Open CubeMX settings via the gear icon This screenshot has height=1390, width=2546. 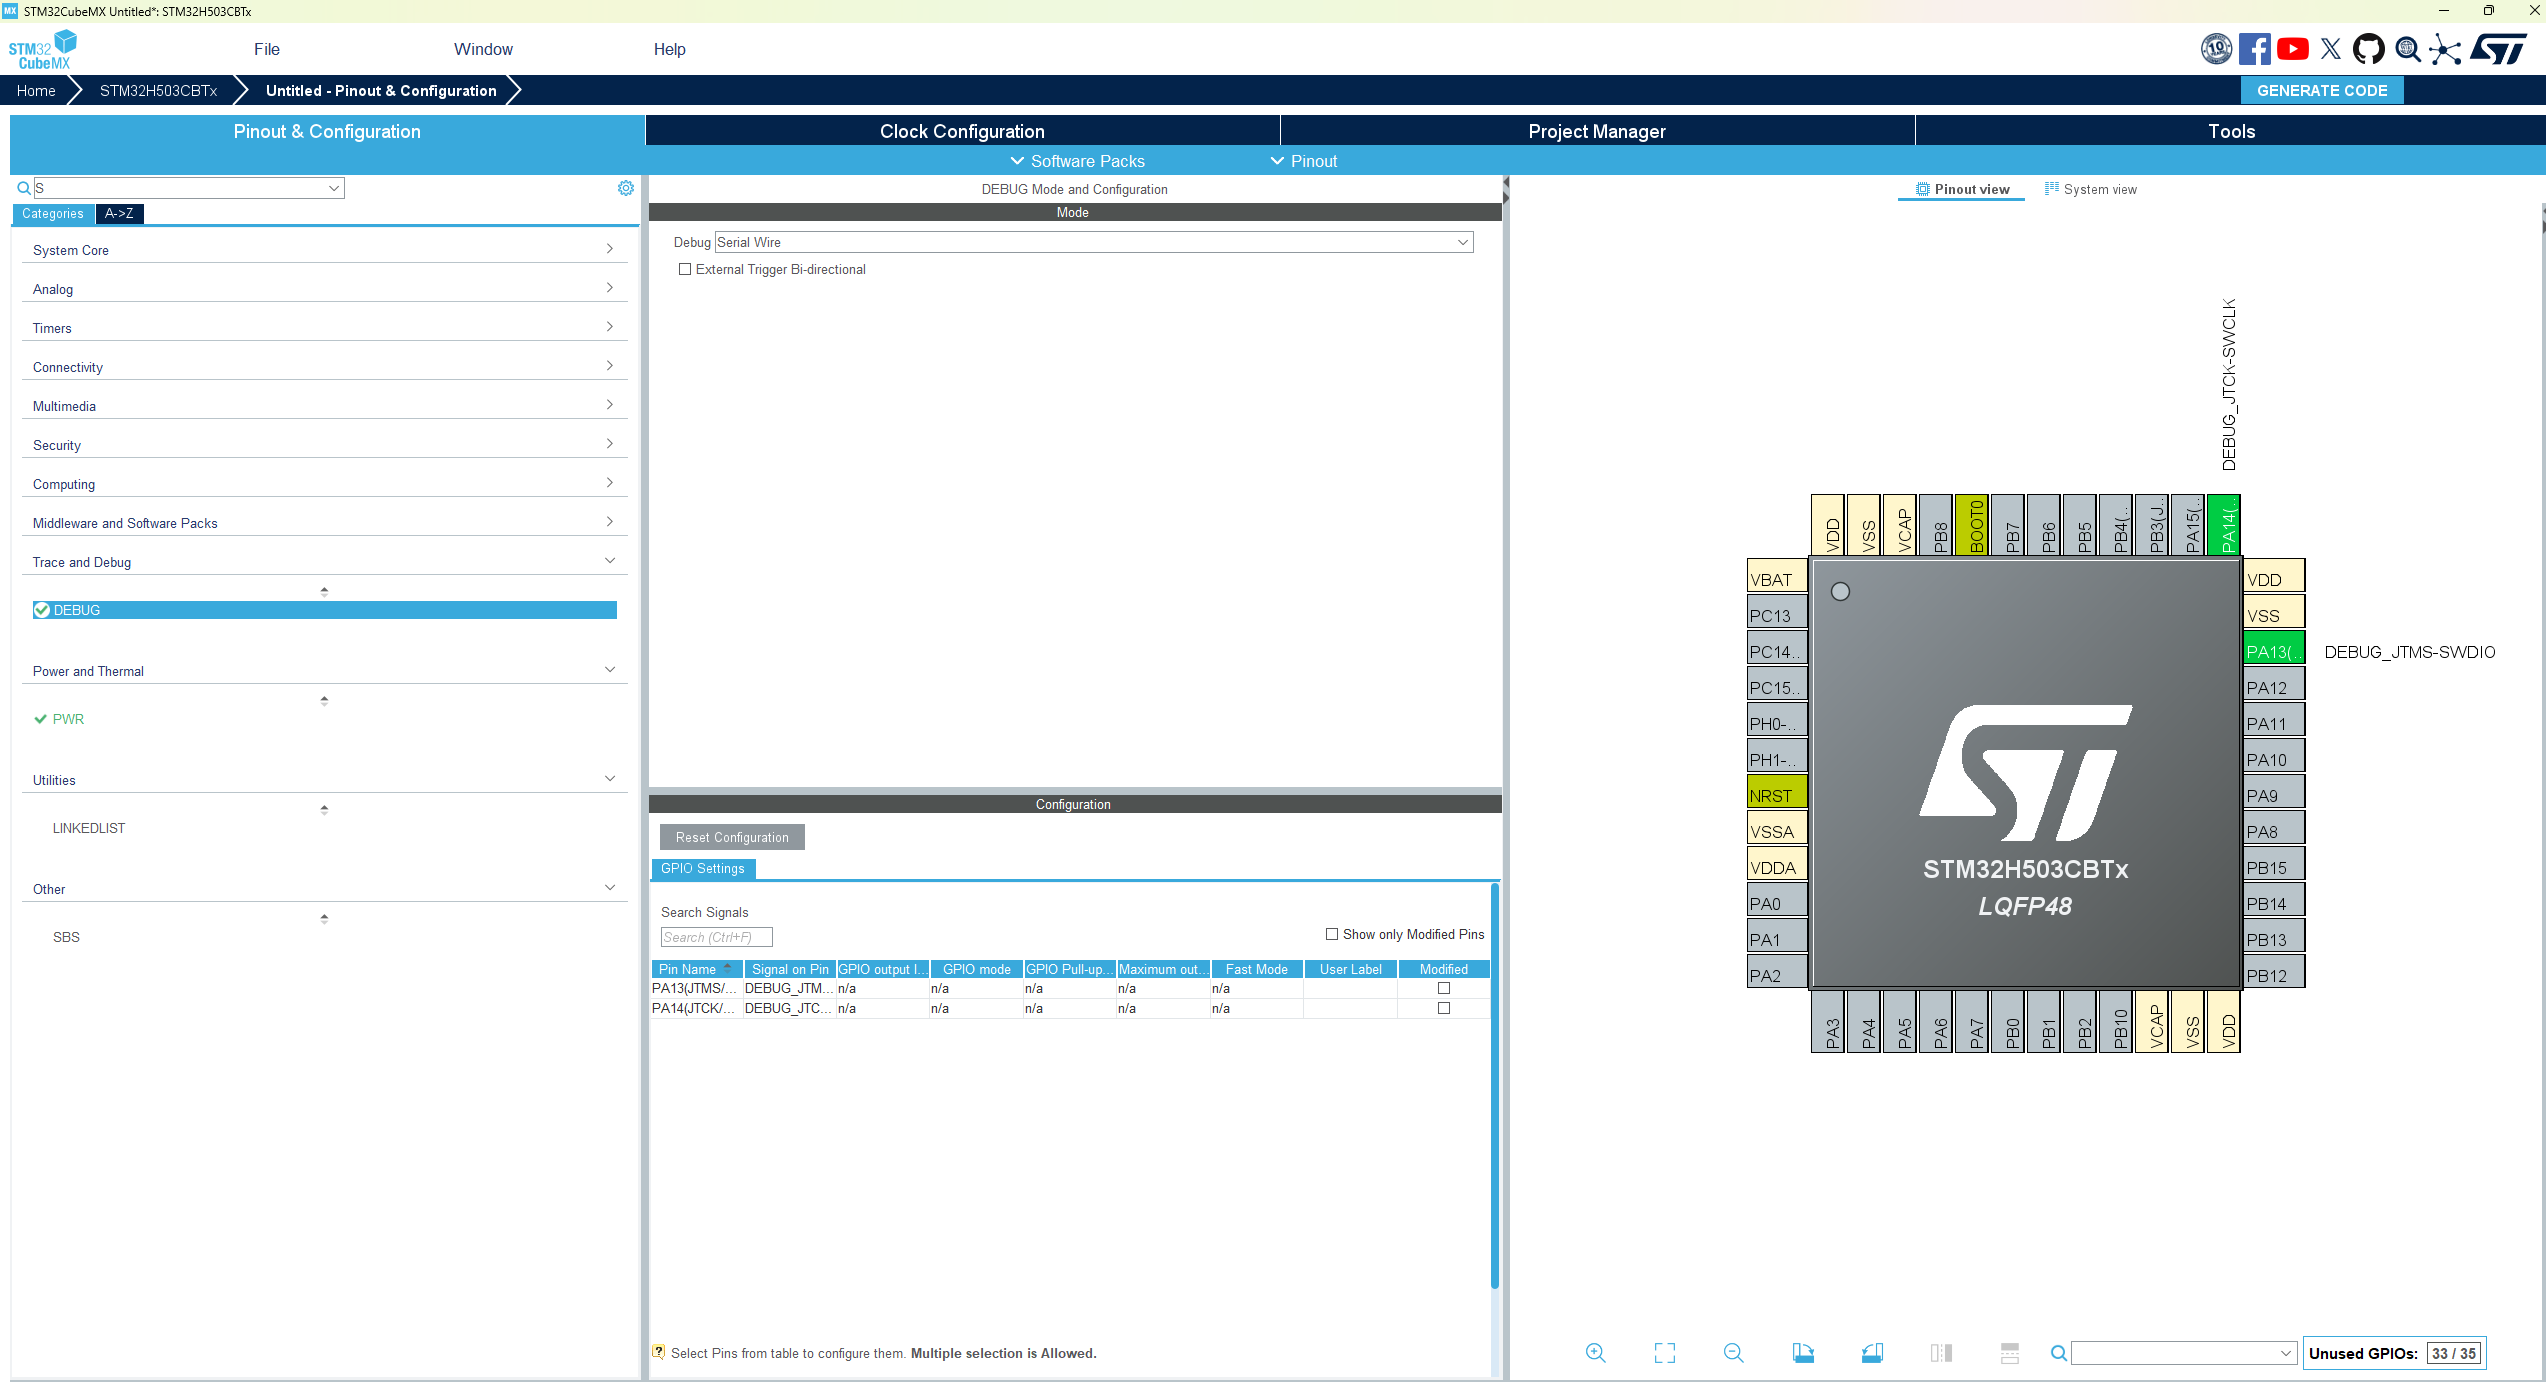click(626, 187)
